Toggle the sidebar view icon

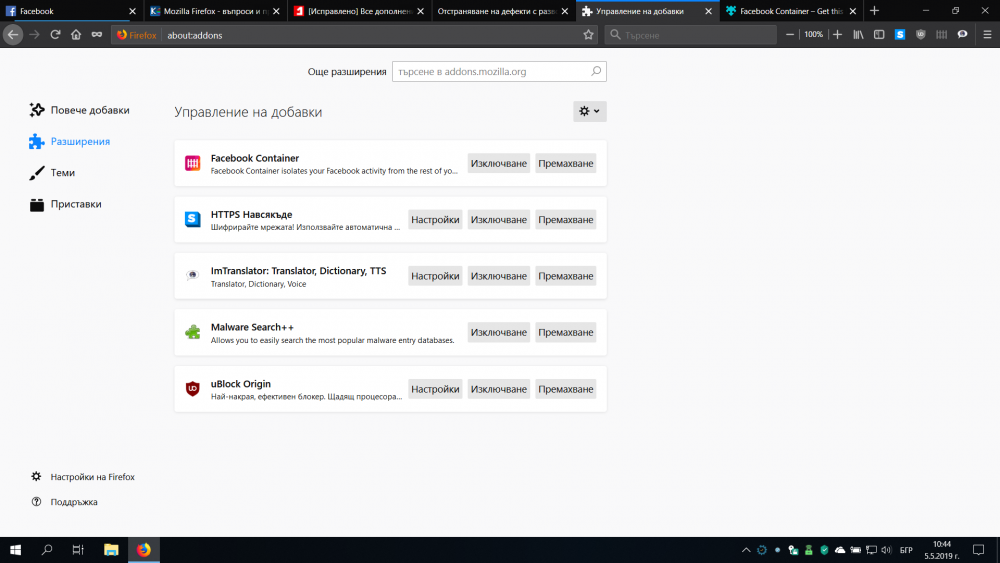pyautogui.click(x=879, y=35)
